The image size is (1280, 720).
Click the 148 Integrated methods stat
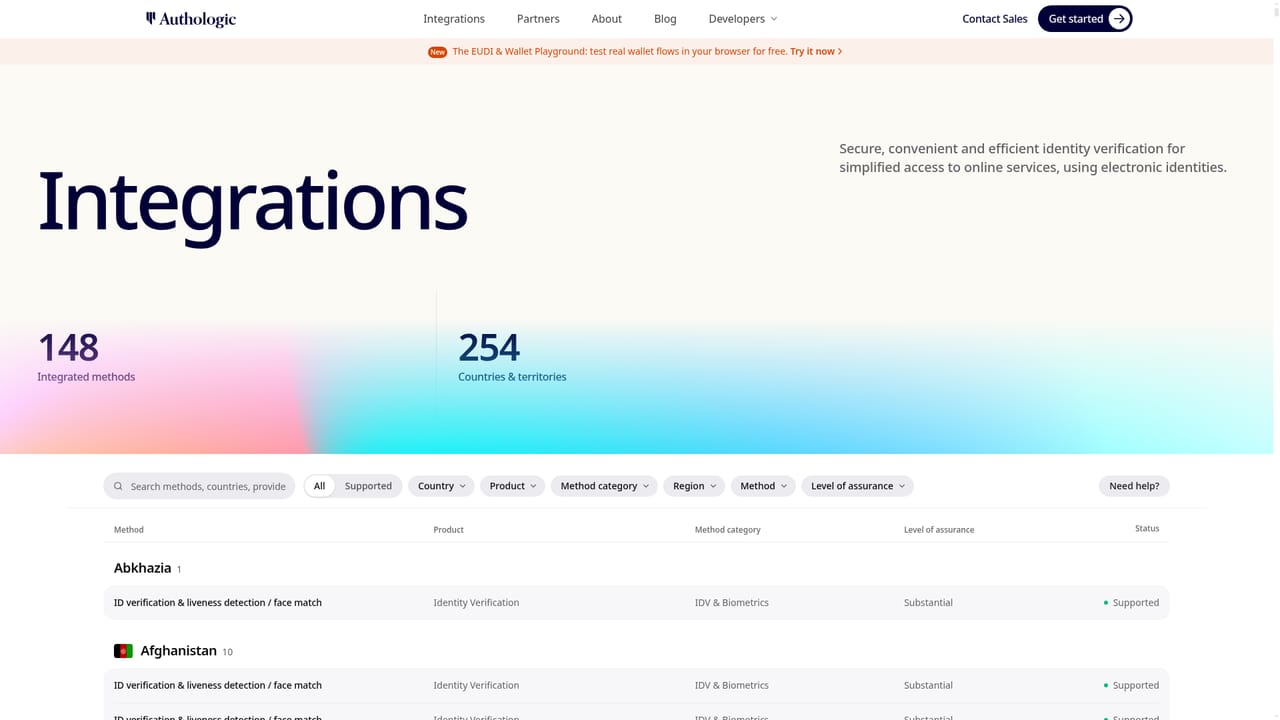(86, 356)
